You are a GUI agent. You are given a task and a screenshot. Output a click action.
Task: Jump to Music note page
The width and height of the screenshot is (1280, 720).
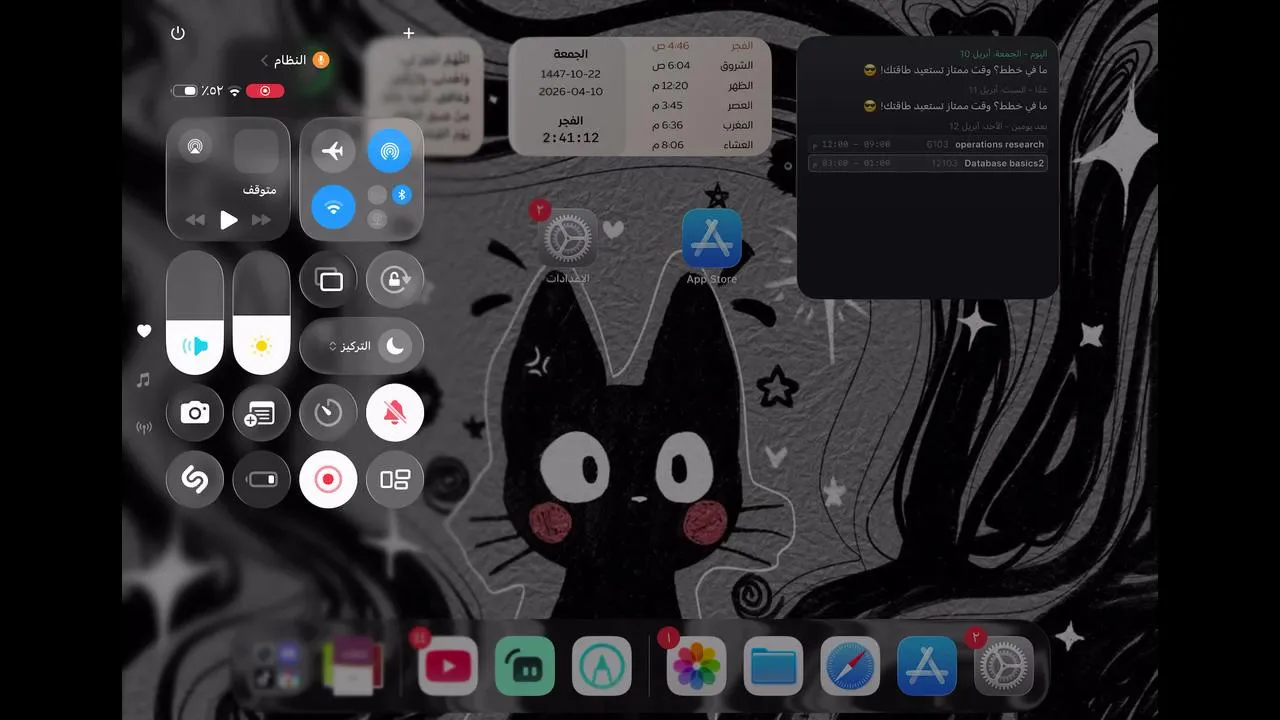(x=144, y=380)
